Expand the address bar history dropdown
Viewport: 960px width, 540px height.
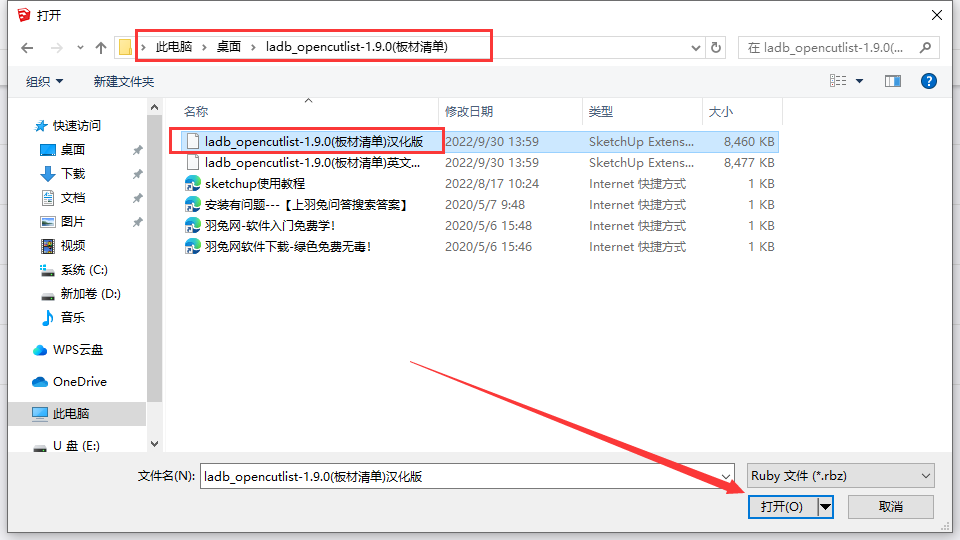(696, 48)
